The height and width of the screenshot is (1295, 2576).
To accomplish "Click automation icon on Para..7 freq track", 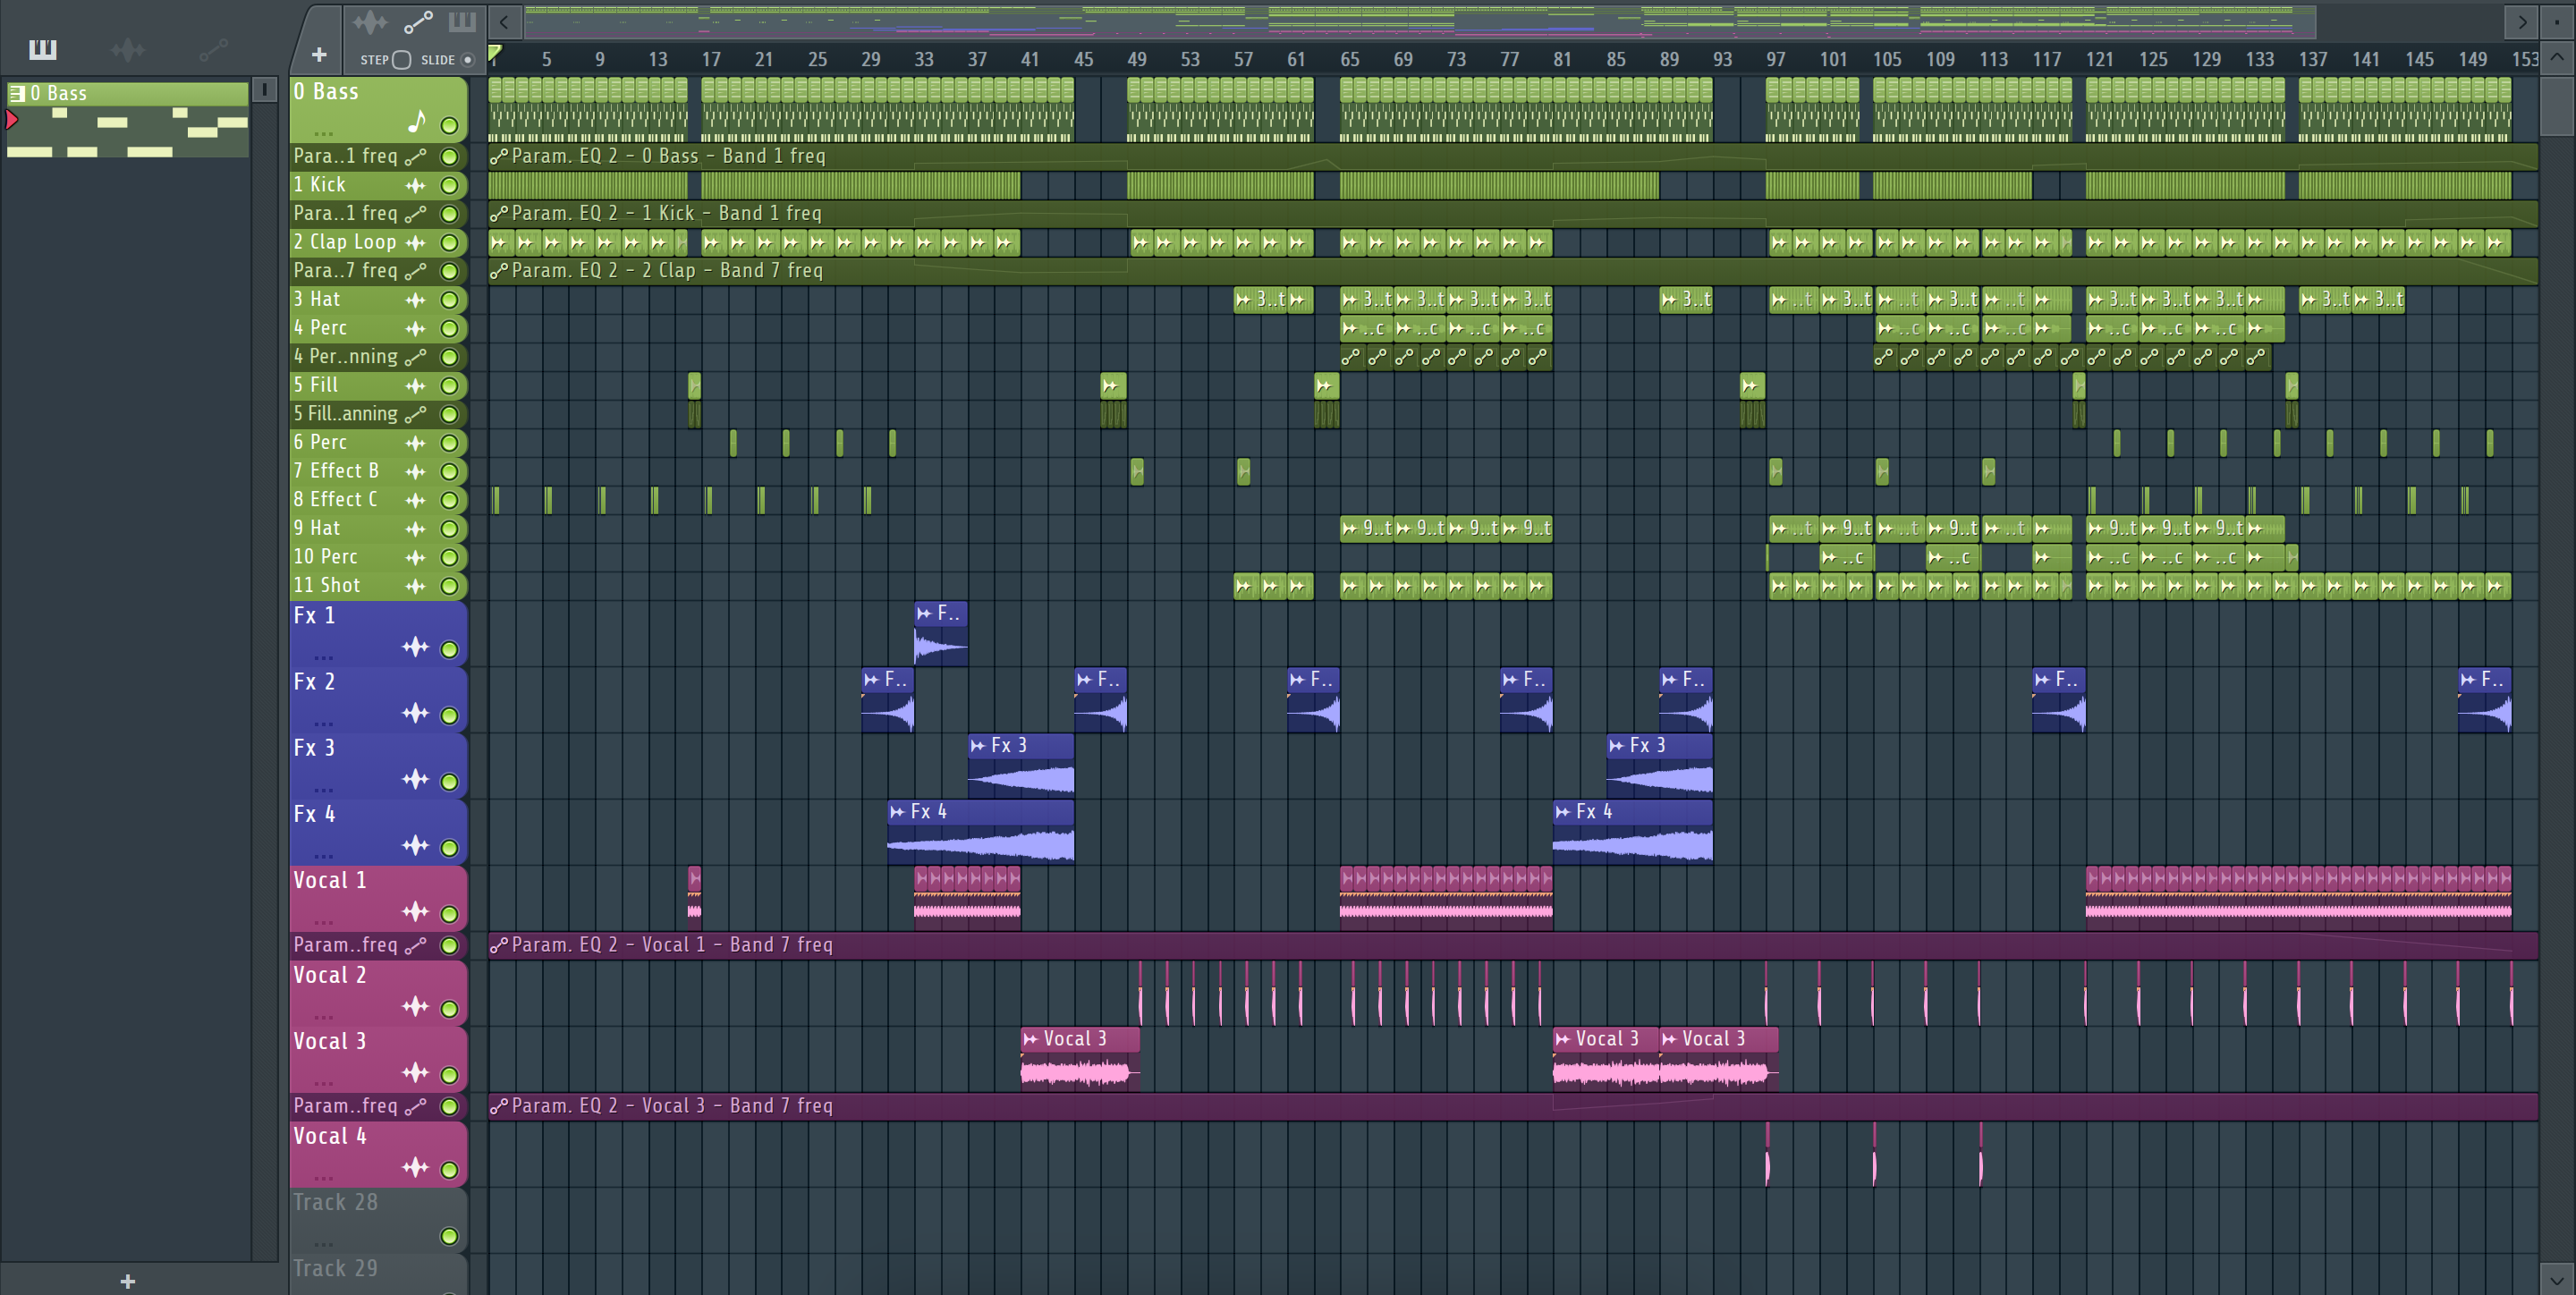I will (x=415, y=271).
